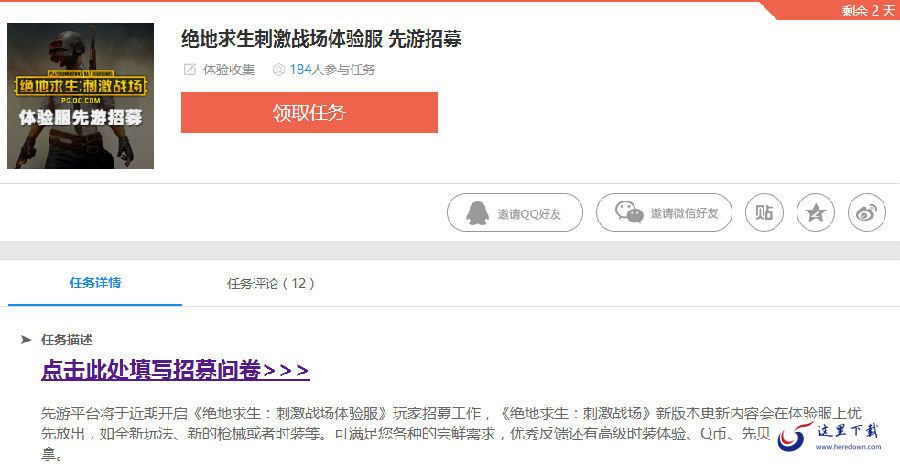
Task: Invite WeChat friends via chat bubble icon
Action: click(x=630, y=212)
